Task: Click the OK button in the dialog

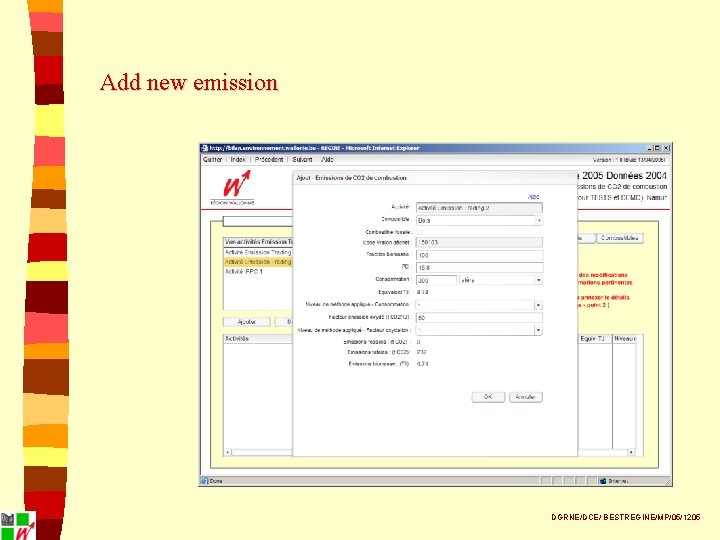Action: pos(488,397)
